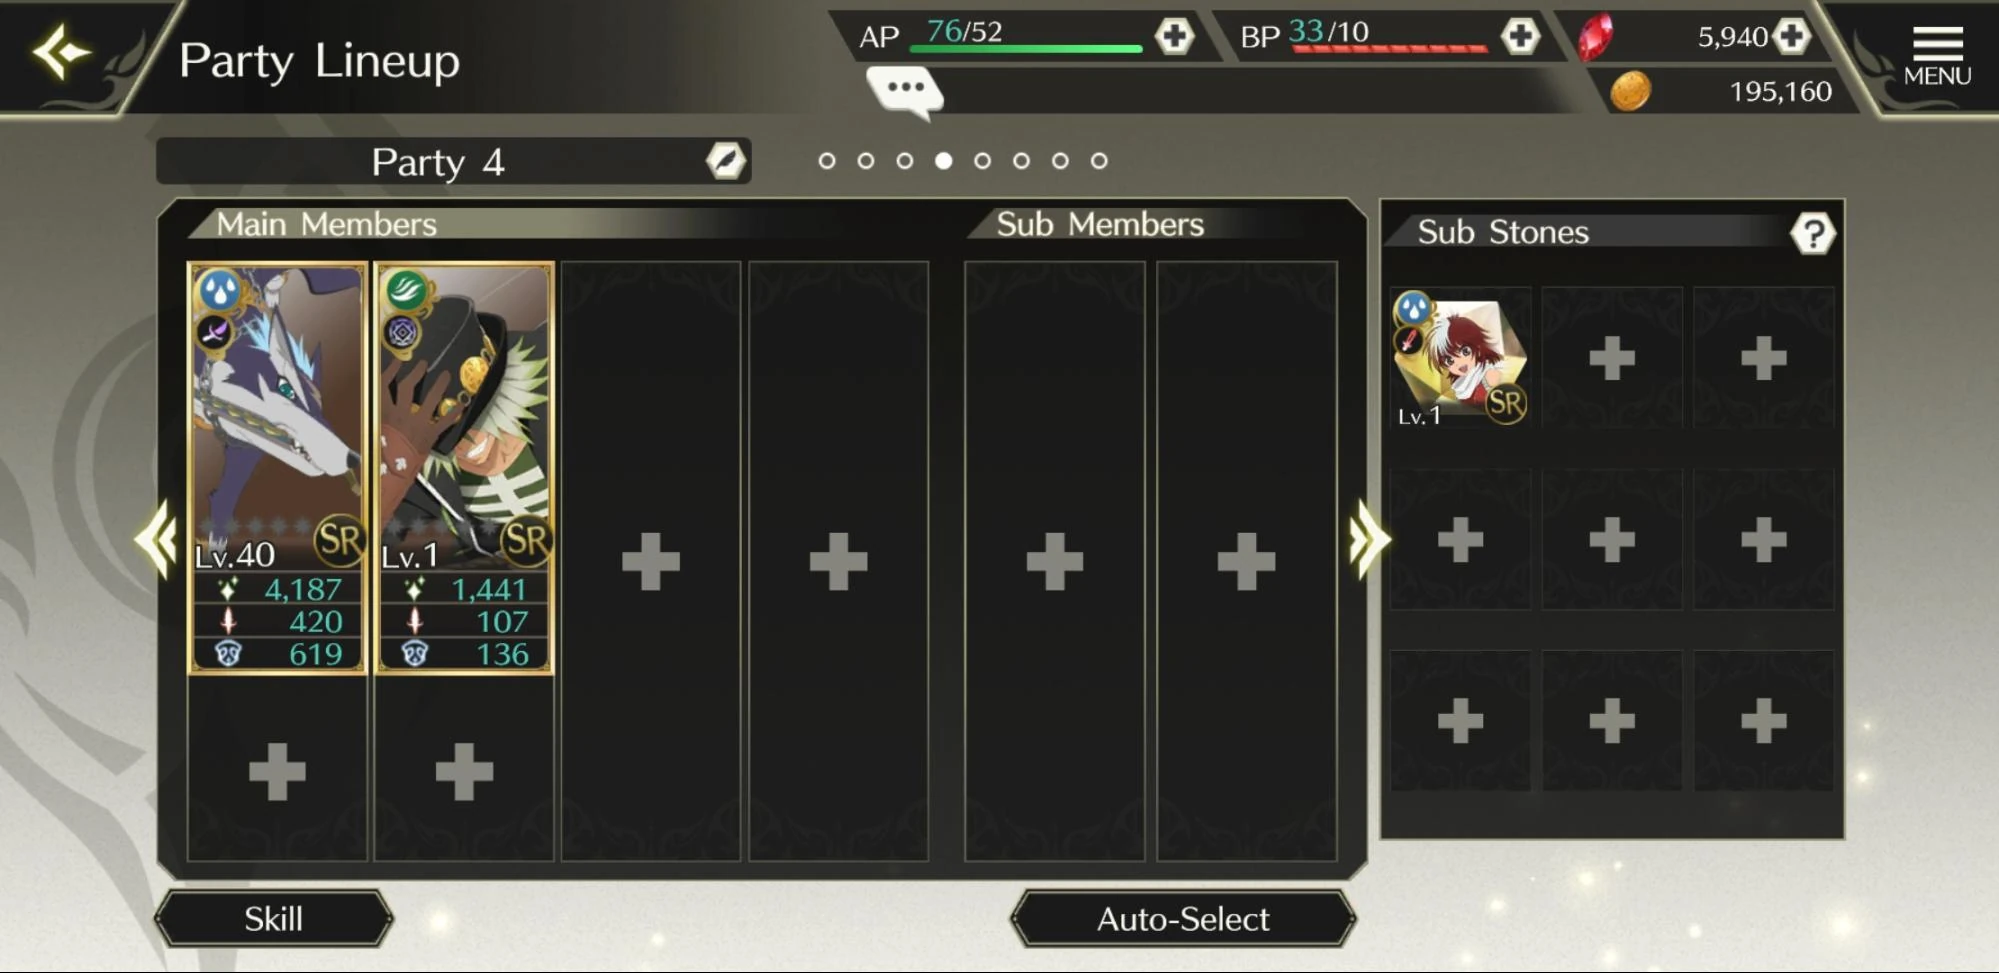Add first Sub Members empty slot
This screenshot has width=1999, height=973.
pos(1054,561)
